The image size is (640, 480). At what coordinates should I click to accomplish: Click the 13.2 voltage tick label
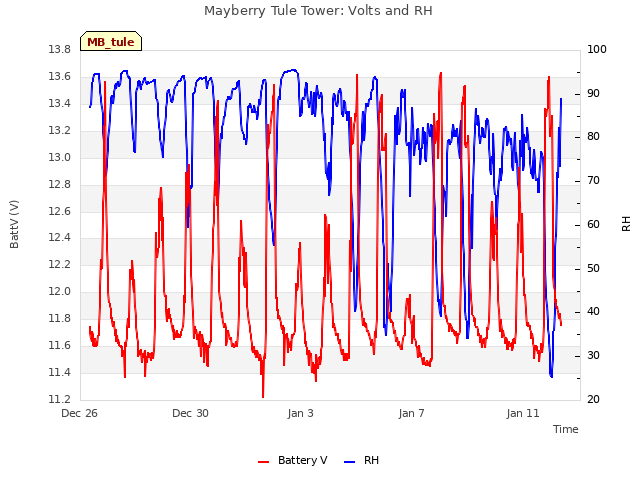coord(60,131)
